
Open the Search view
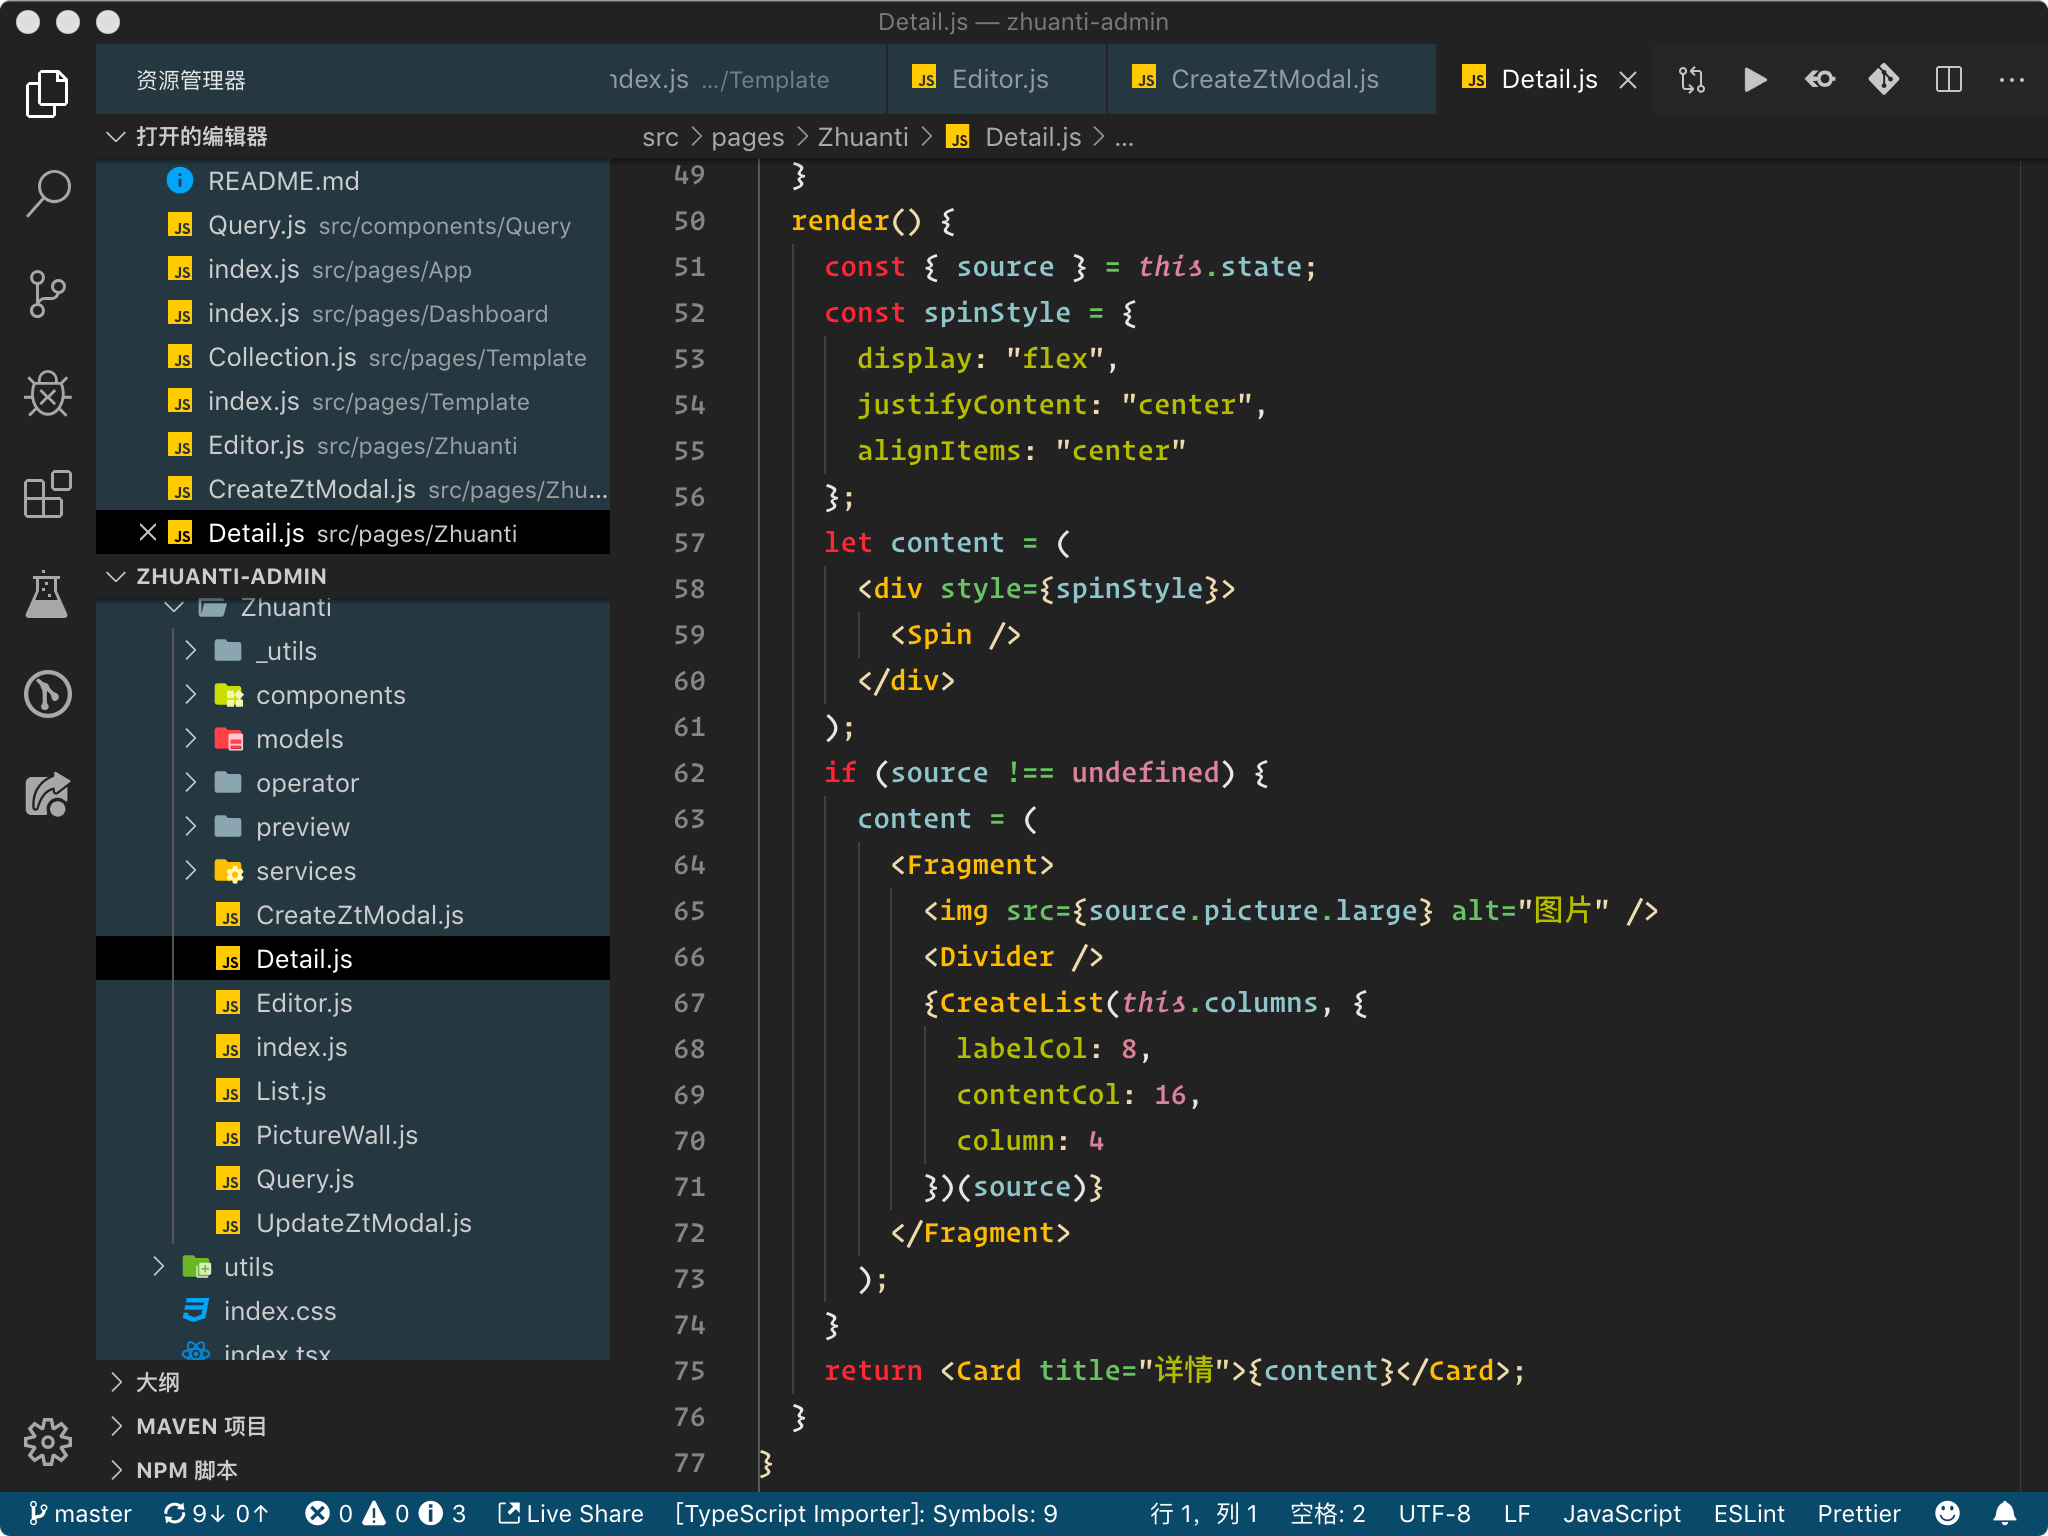pyautogui.click(x=47, y=192)
